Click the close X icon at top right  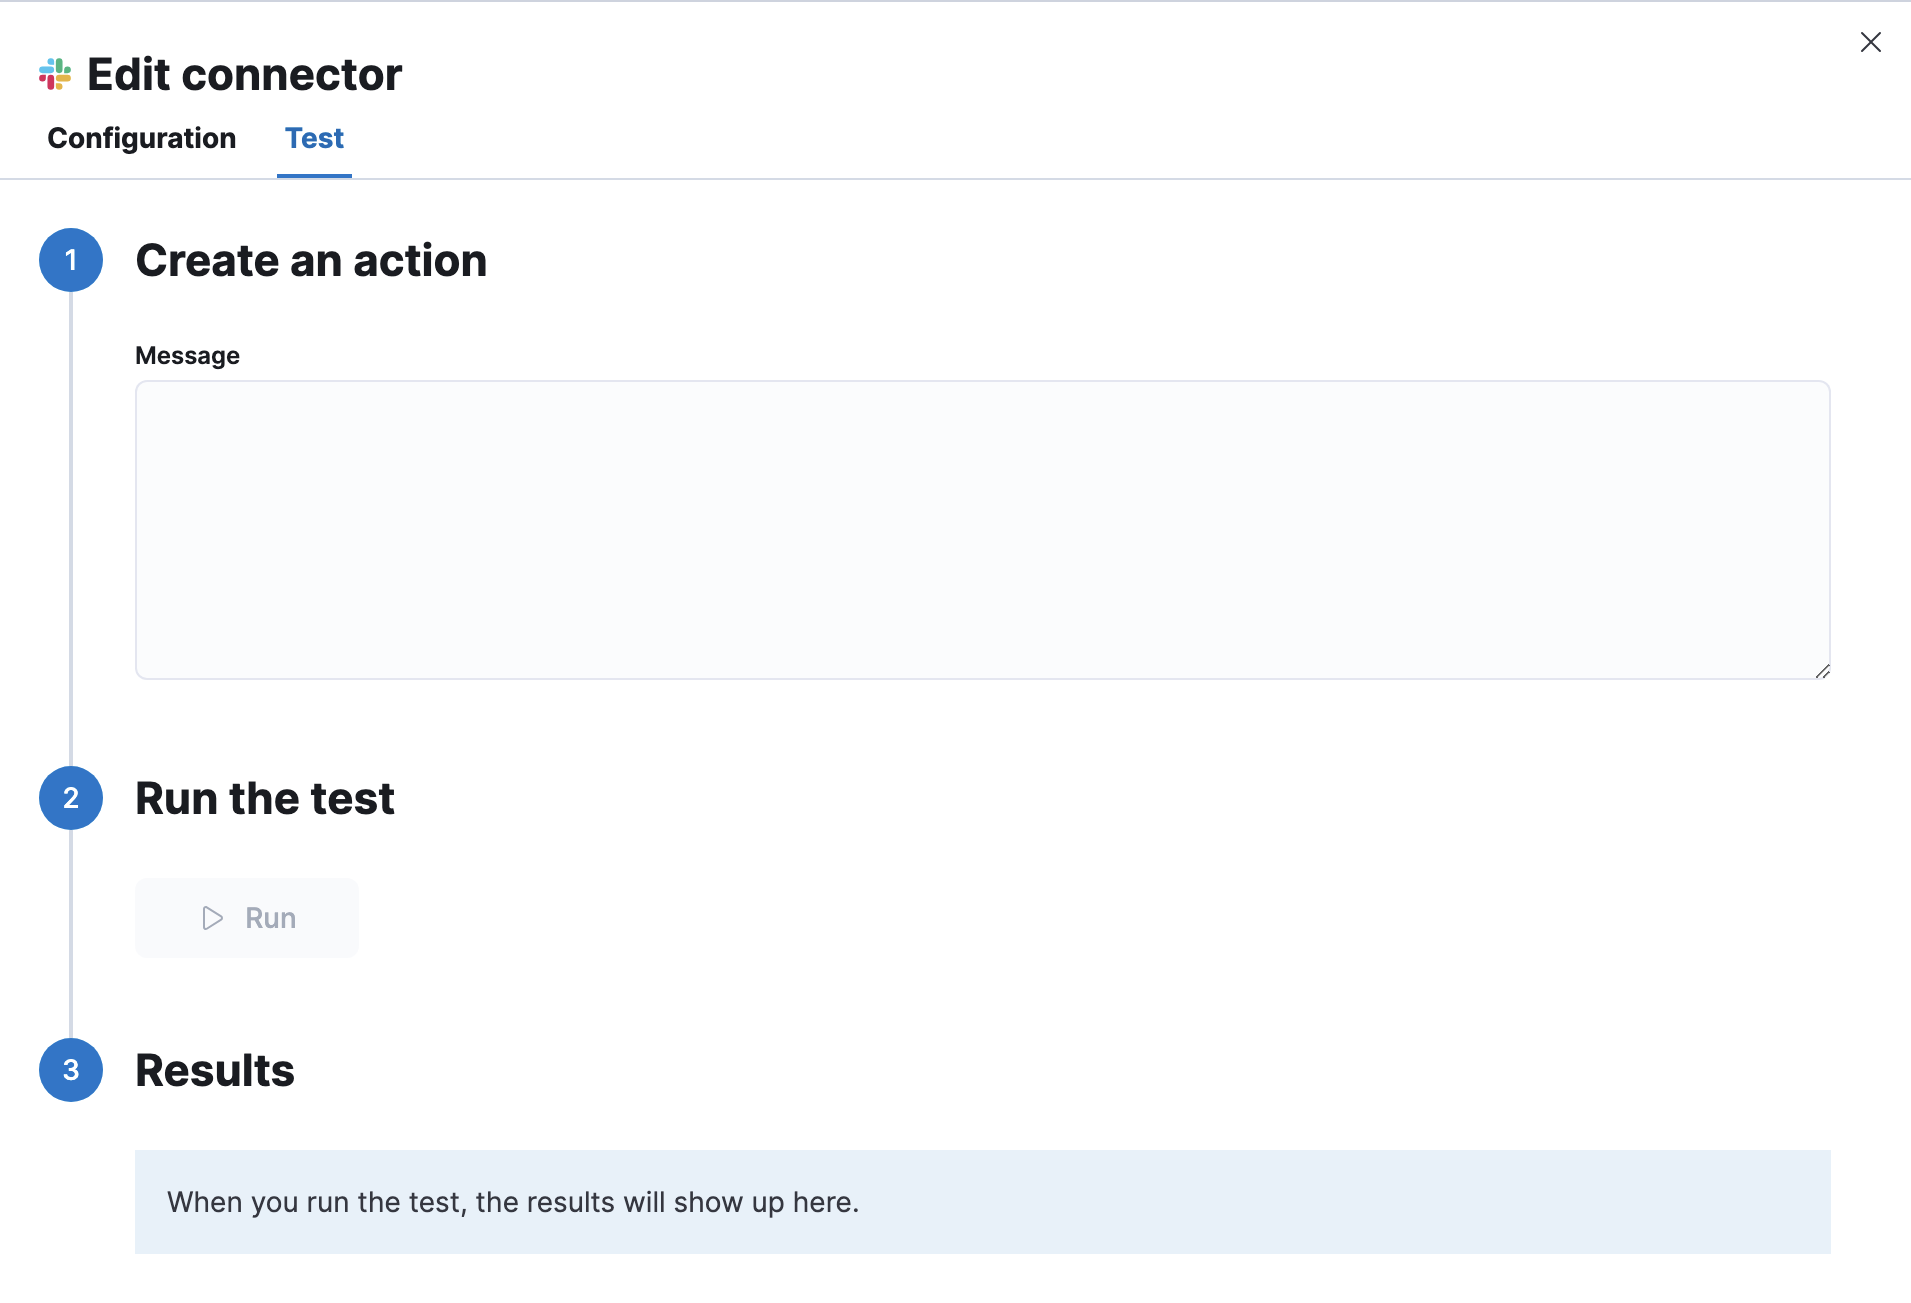[1871, 42]
